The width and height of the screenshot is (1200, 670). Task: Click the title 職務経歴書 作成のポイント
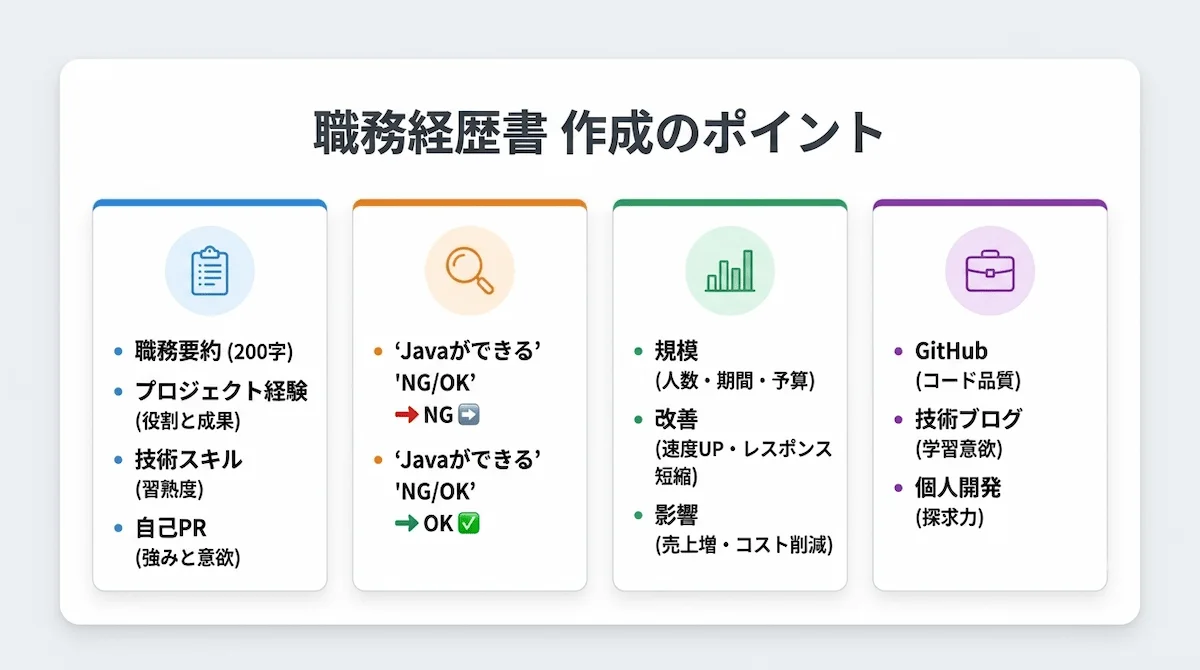(600, 132)
